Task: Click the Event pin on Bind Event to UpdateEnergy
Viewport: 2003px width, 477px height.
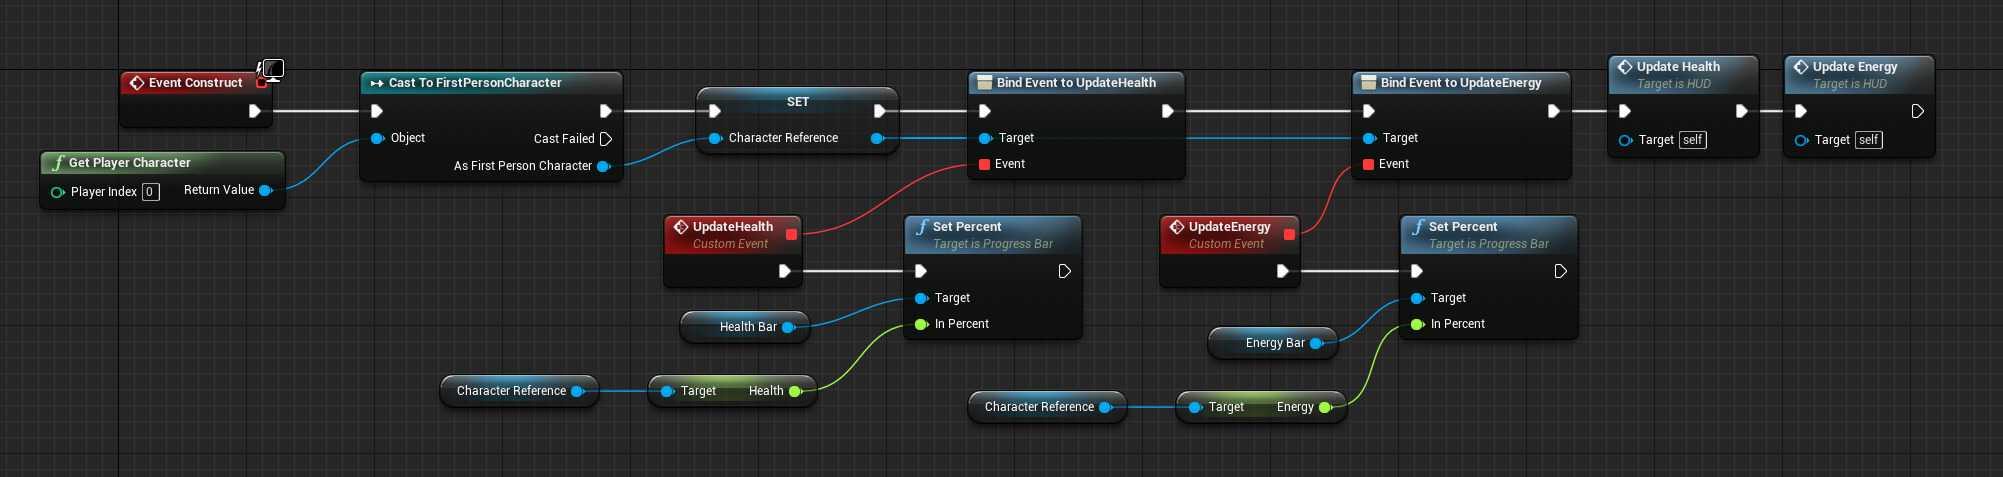Action: (x=1369, y=164)
